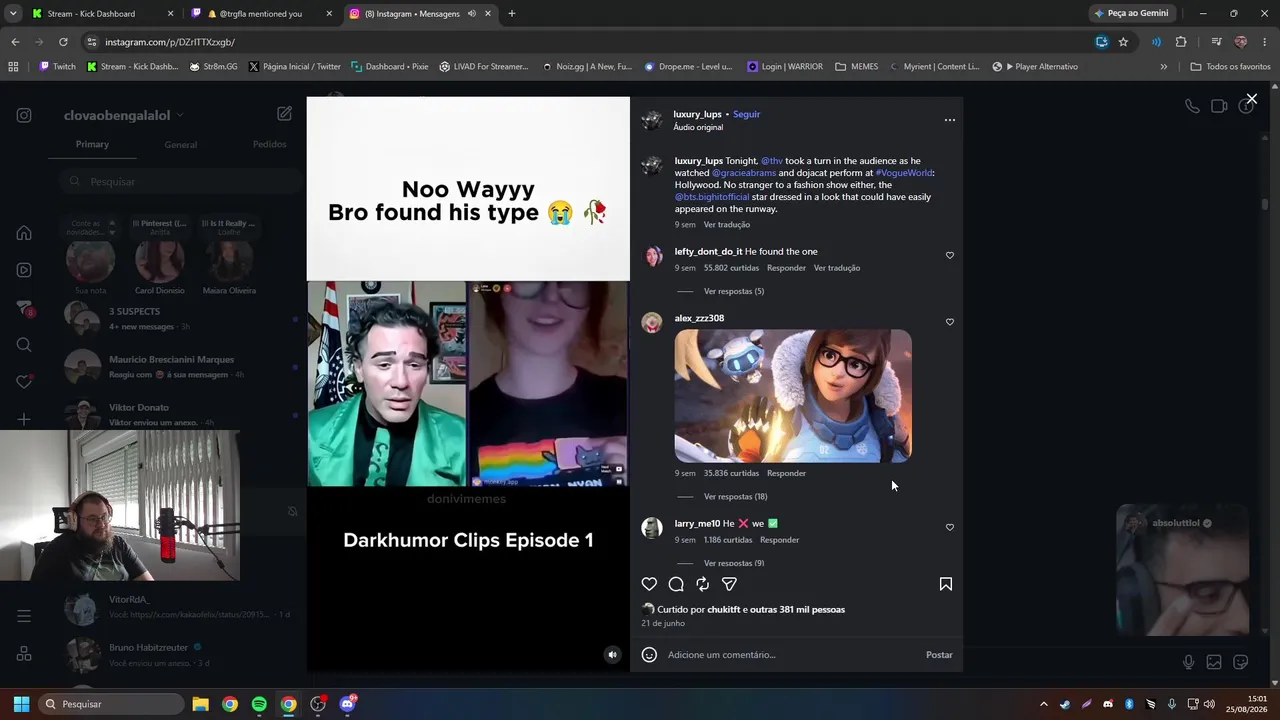This screenshot has height=720, width=1280.
Task: Switch to the Stream - Kick Dashboard tab
Action: tap(103, 14)
